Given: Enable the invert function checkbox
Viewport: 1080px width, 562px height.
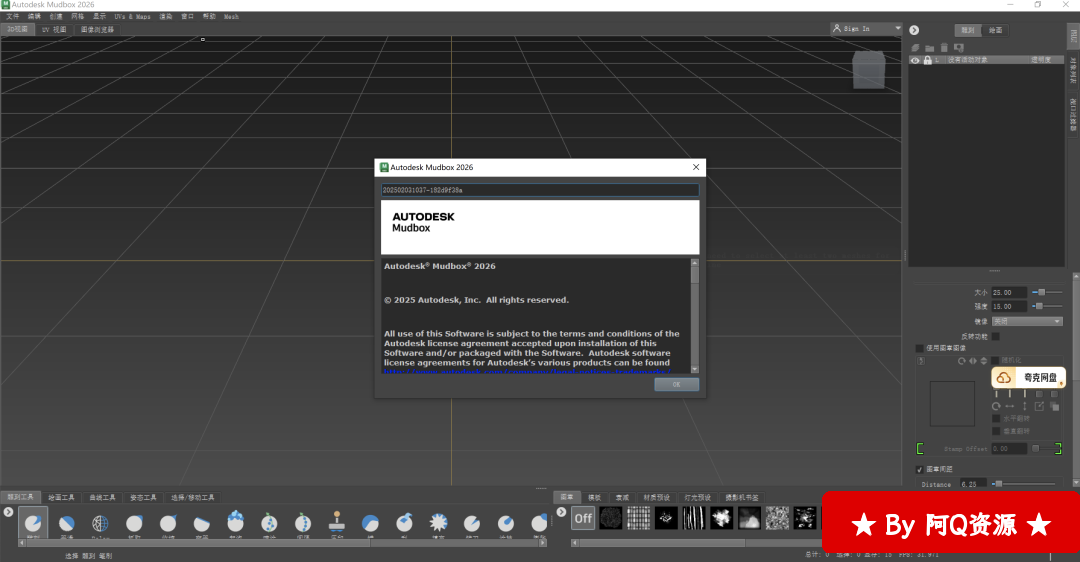Looking at the screenshot, I should point(995,336).
